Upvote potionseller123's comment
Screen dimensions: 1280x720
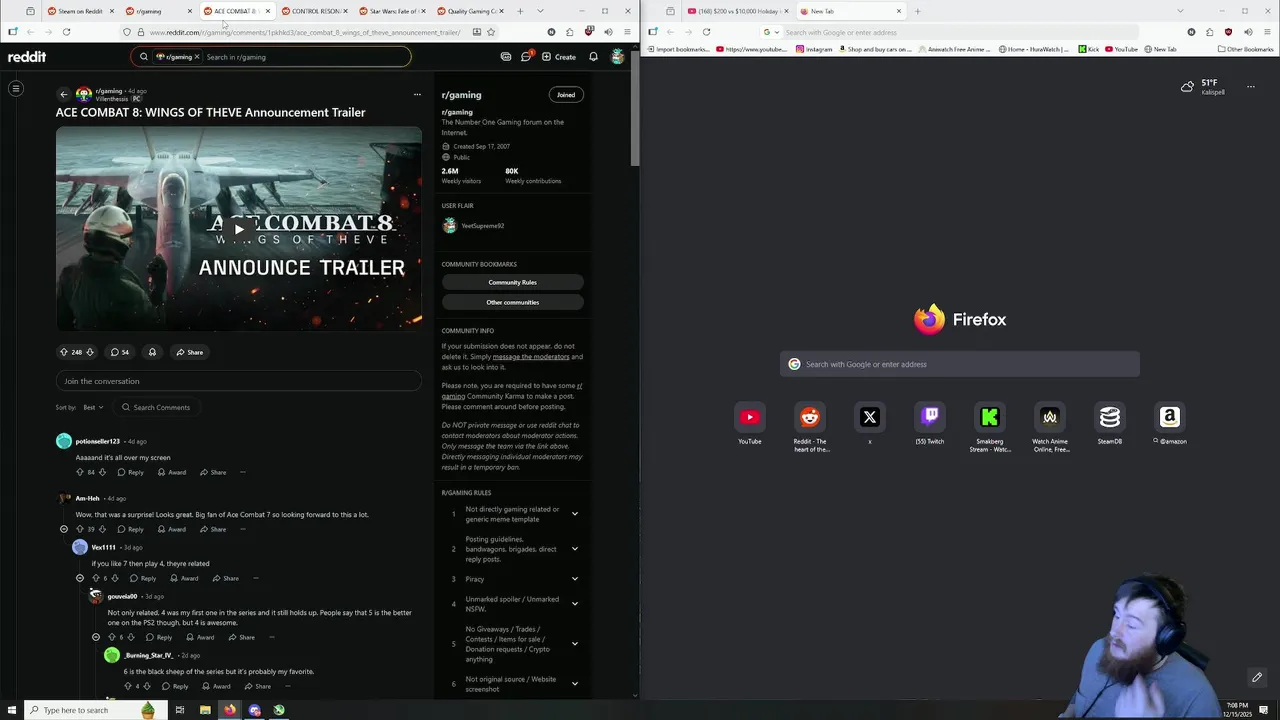80,472
